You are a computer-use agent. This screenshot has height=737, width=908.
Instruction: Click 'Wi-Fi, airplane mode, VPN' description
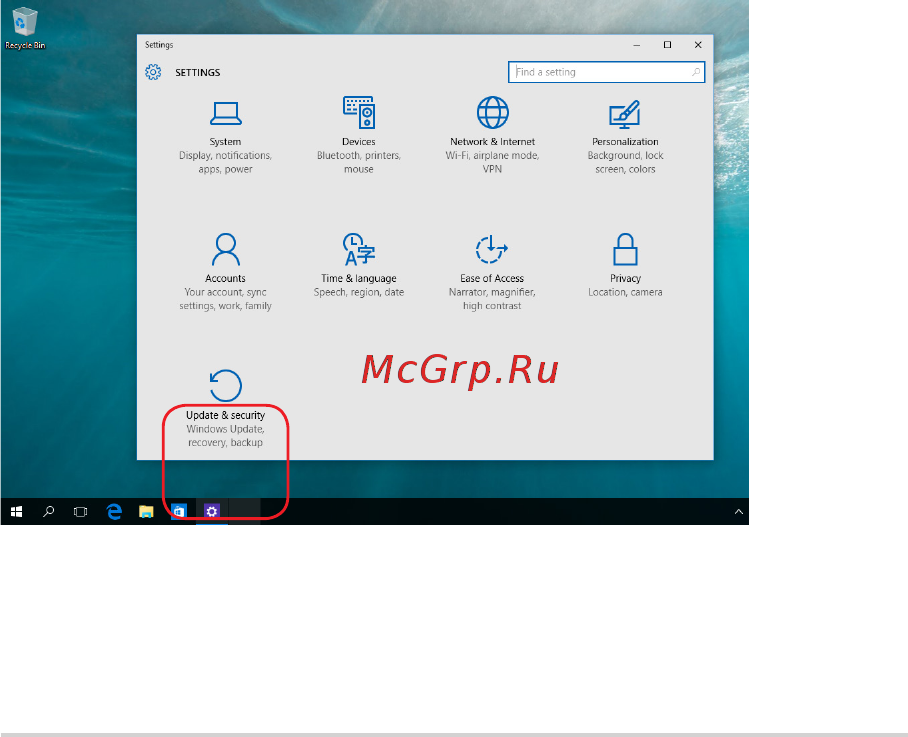[x=492, y=162]
